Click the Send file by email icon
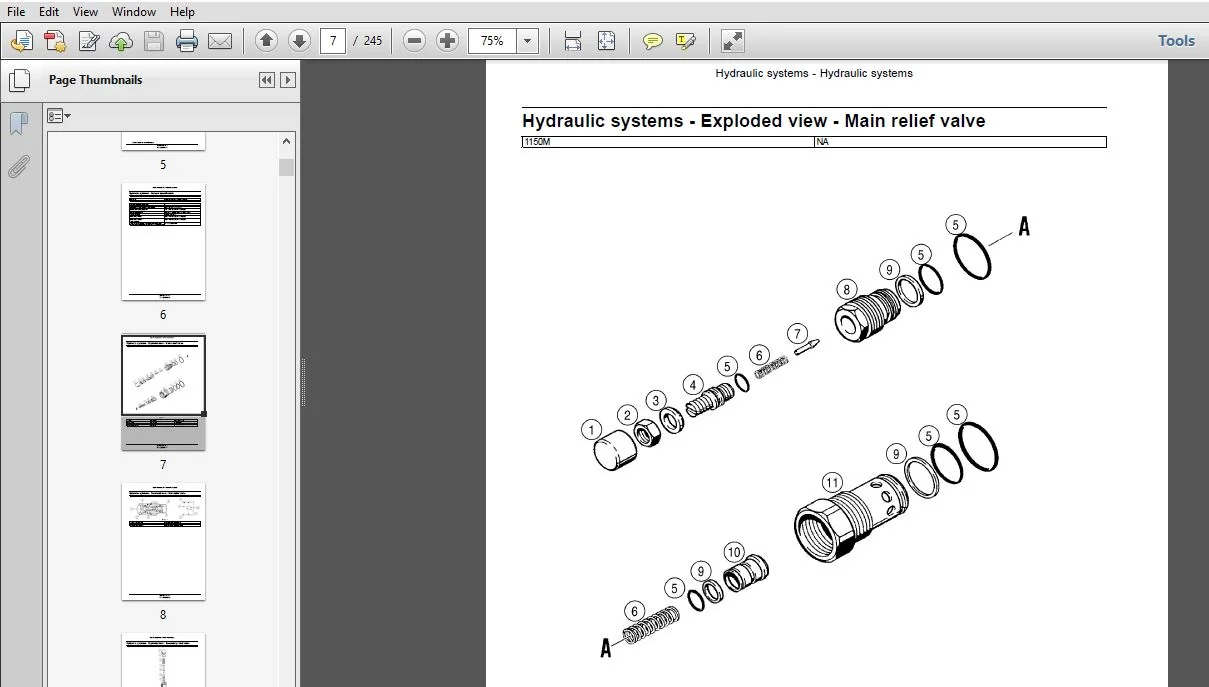 point(220,41)
